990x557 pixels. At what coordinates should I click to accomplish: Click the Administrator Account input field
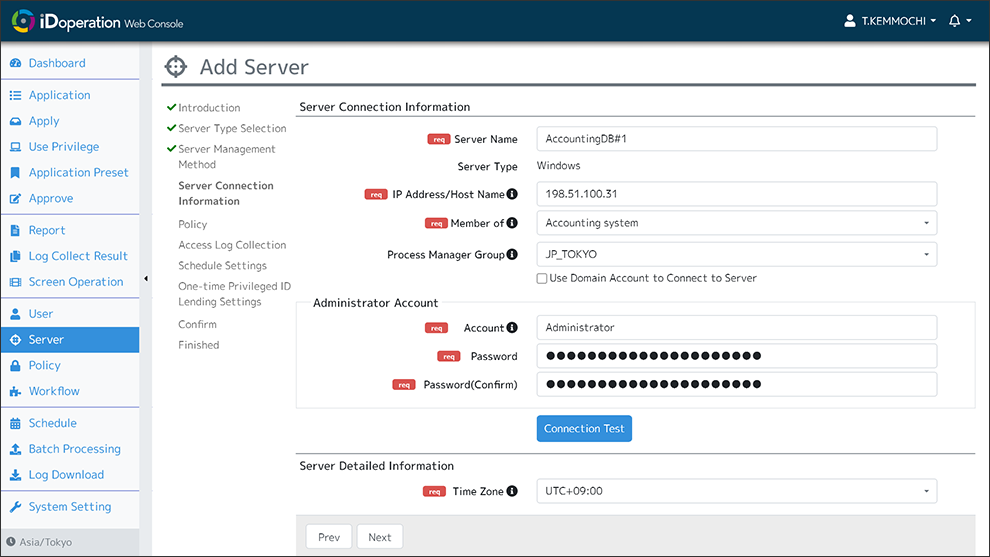point(737,328)
